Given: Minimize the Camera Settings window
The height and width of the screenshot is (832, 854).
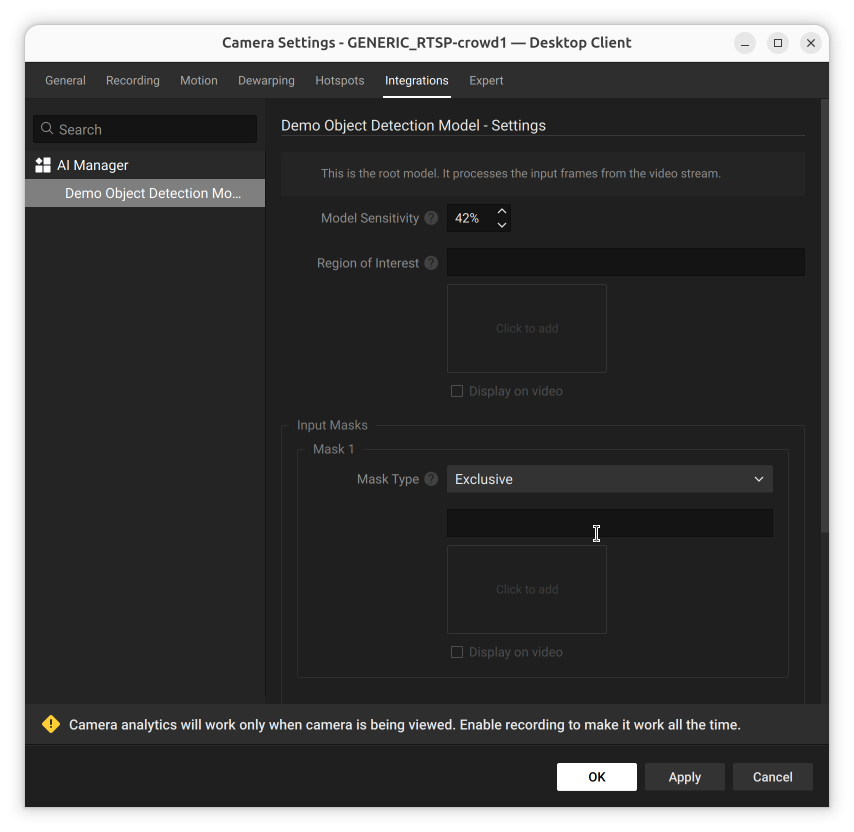Looking at the screenshot, I should tap(745, 43).
